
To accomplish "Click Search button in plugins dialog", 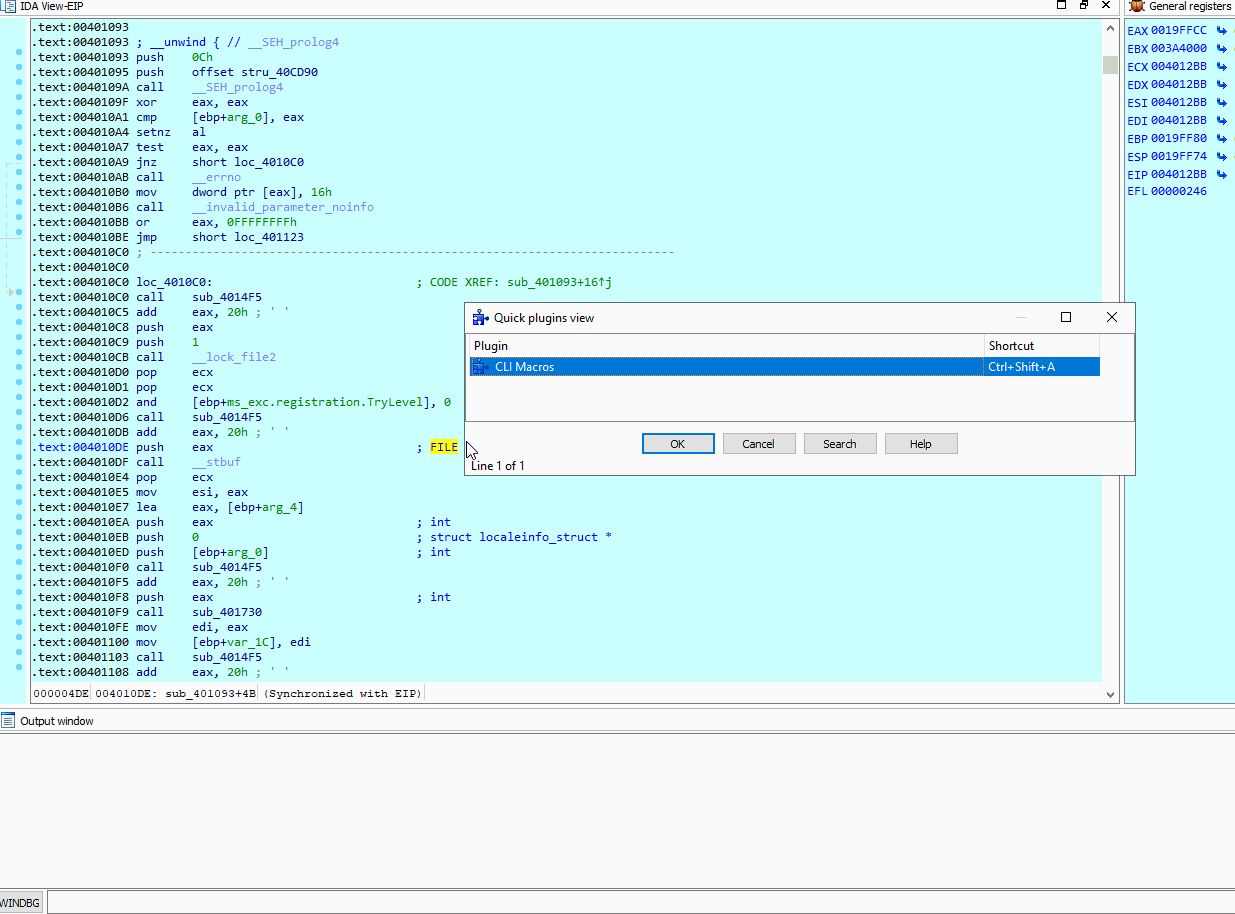I will tap(840, 444).
